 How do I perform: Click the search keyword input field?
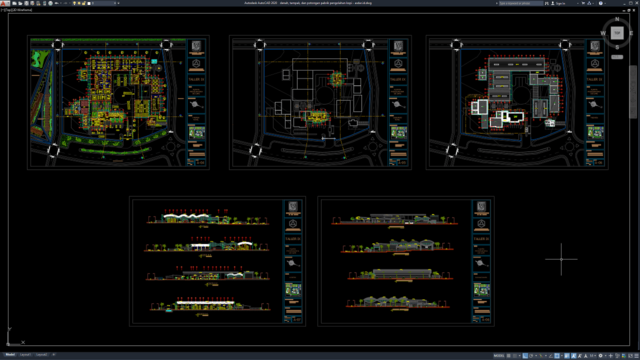pyautogui.click(x=521, y=3)
